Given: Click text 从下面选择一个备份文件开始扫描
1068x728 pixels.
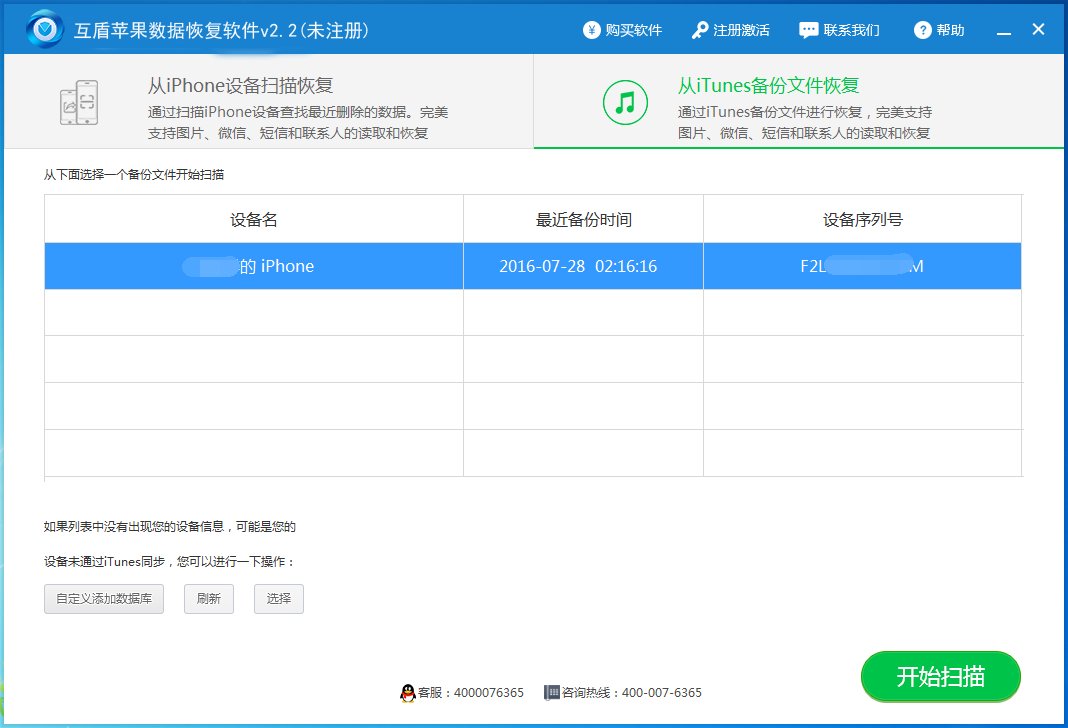Looking at the screenshot, I should click(x=134, y=174).
